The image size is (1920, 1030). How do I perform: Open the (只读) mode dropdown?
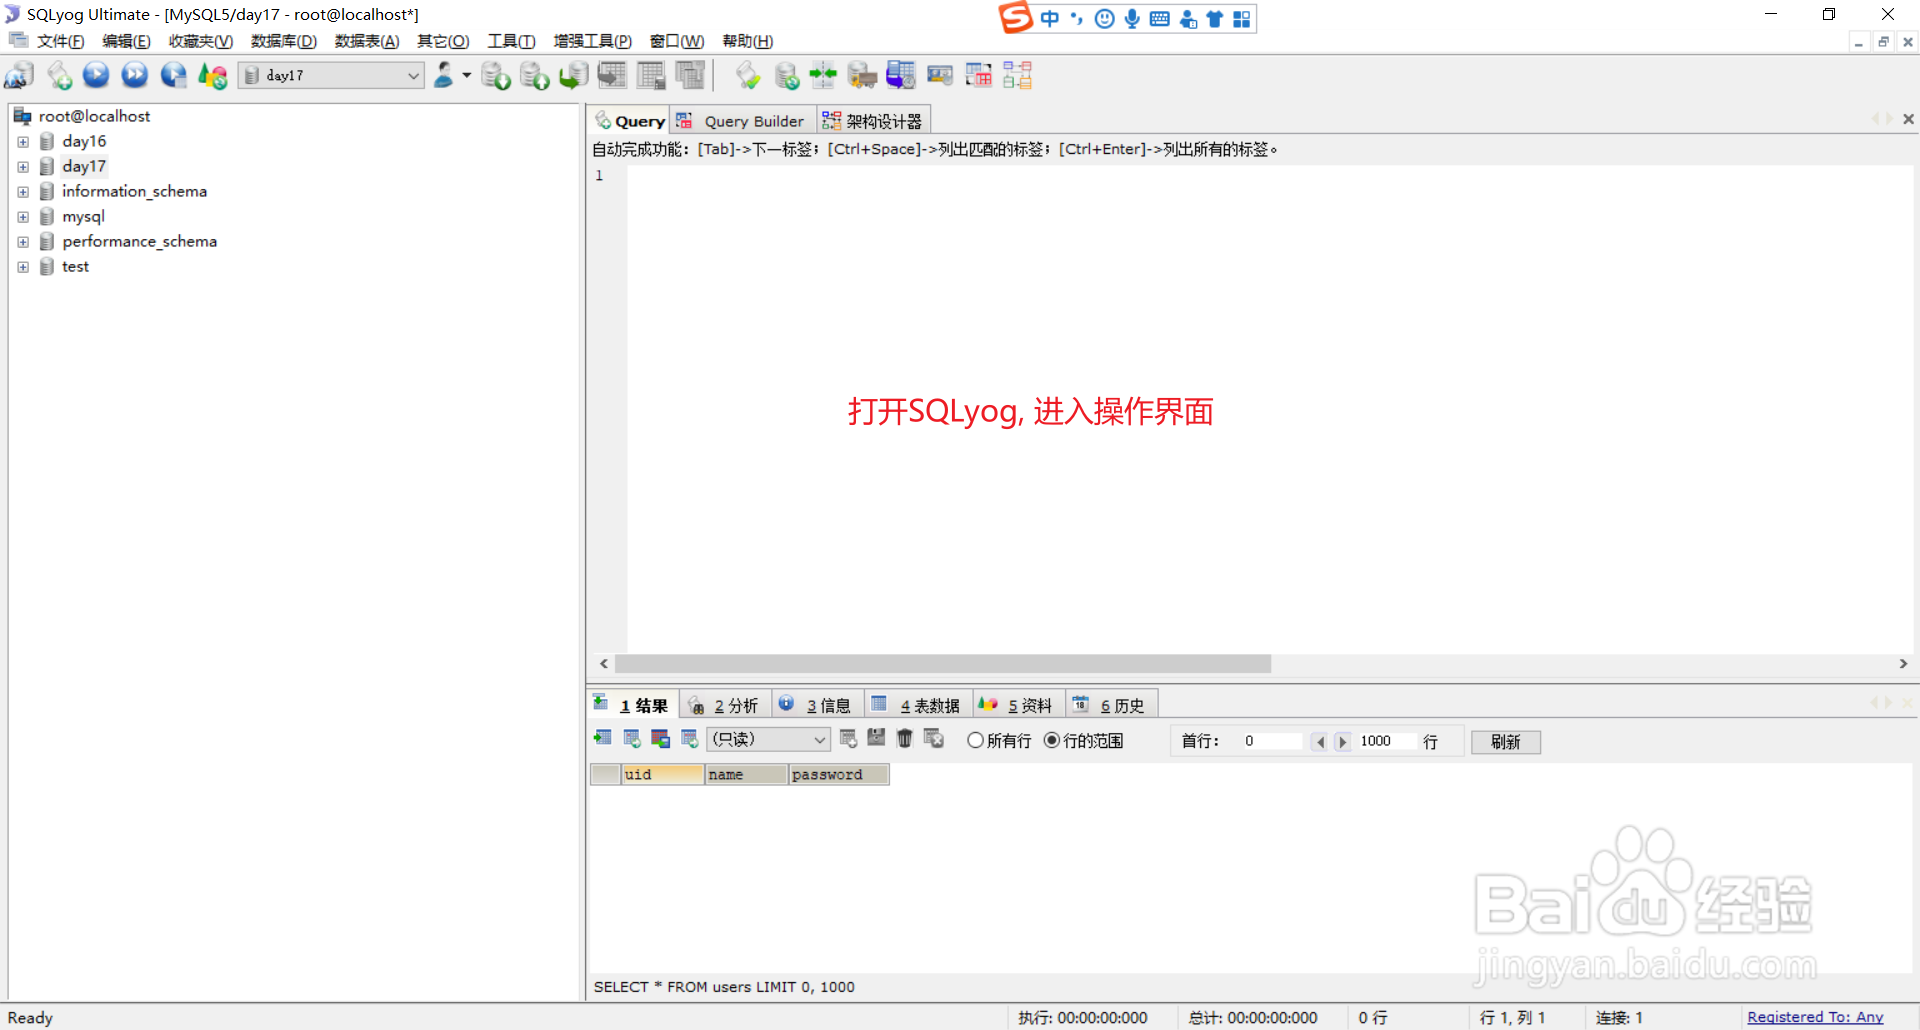(768, 739)
